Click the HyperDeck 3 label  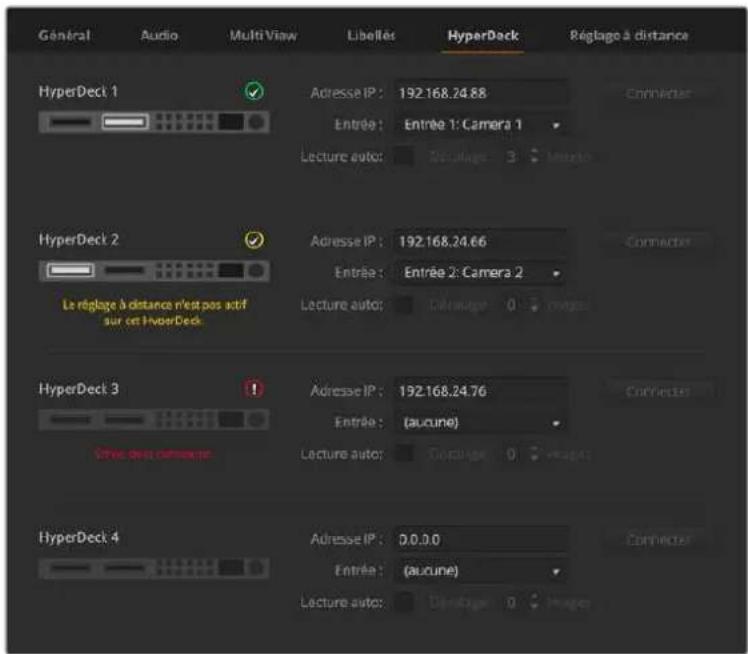click(x=78, y=389)
